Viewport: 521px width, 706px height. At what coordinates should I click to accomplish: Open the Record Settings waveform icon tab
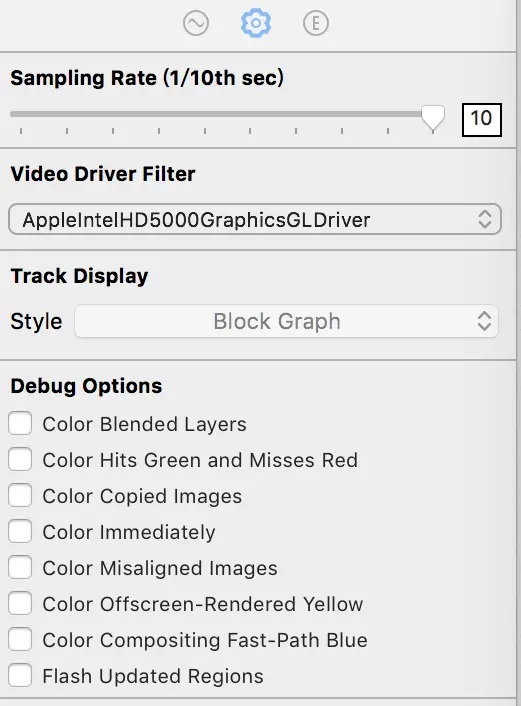(196, 23)
